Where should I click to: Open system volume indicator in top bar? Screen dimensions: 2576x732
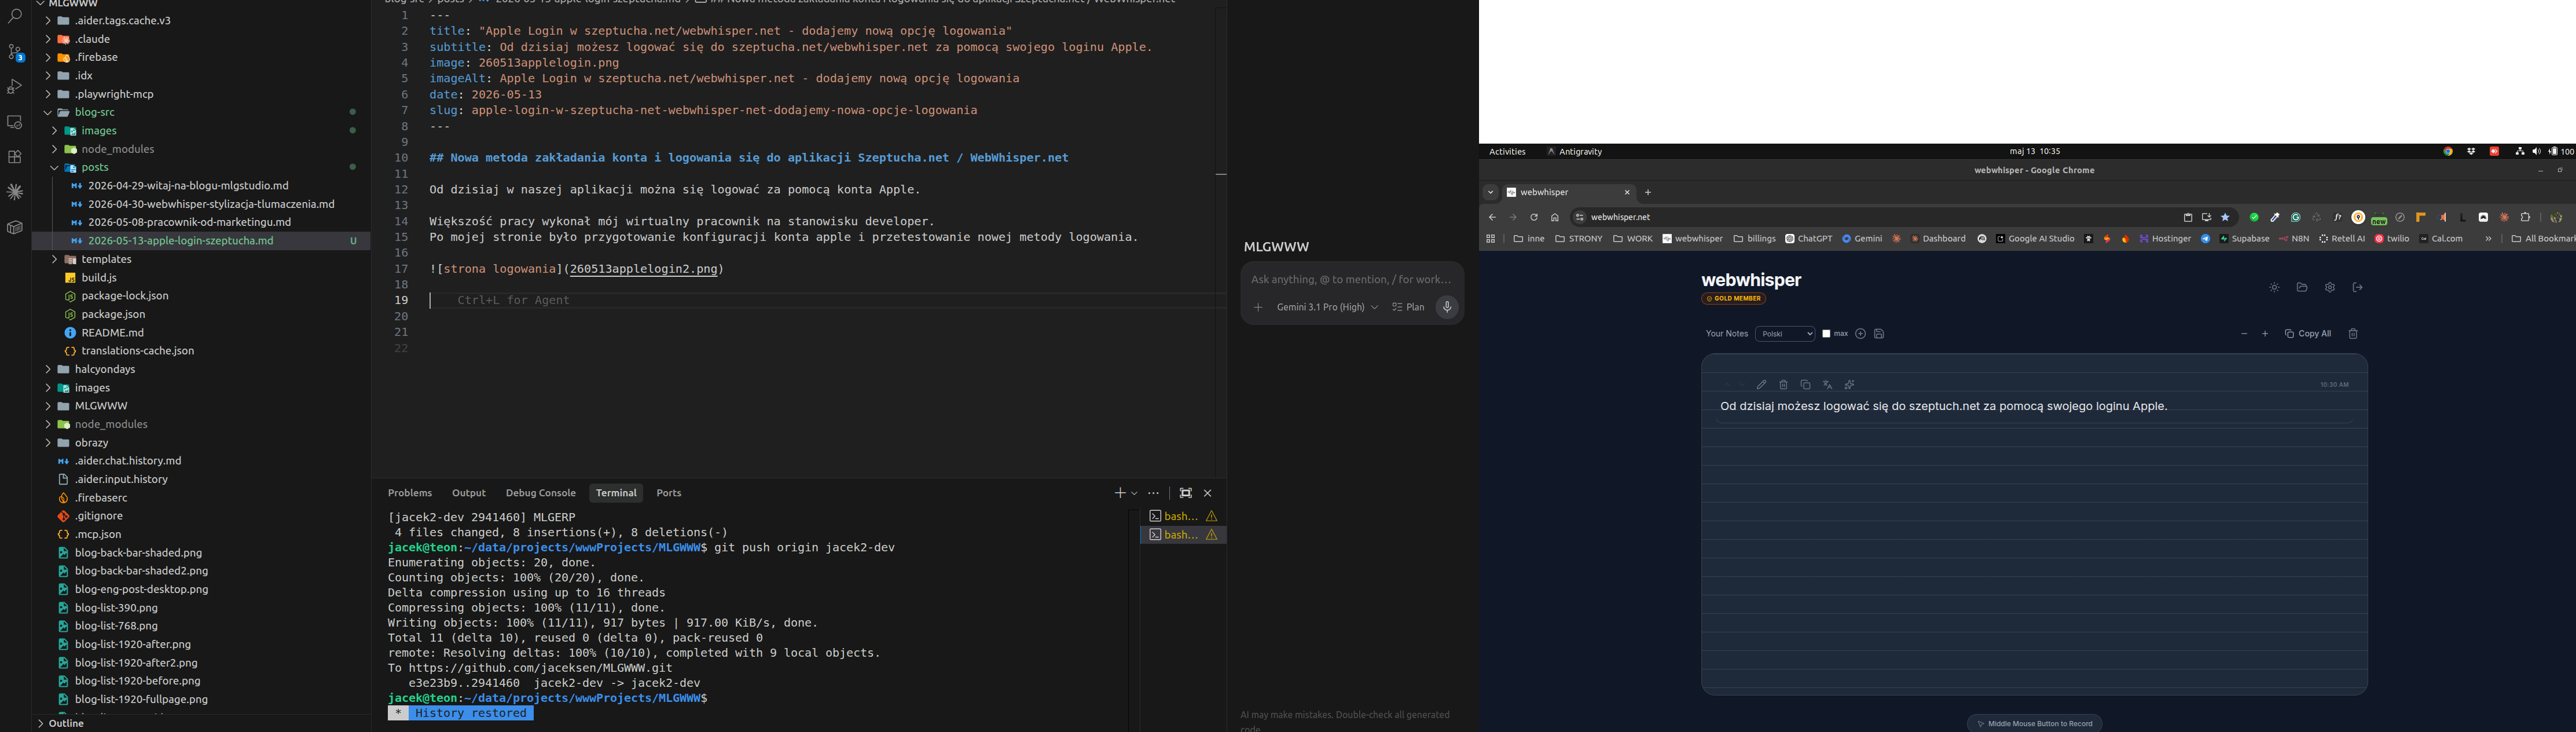point(2536,152)
